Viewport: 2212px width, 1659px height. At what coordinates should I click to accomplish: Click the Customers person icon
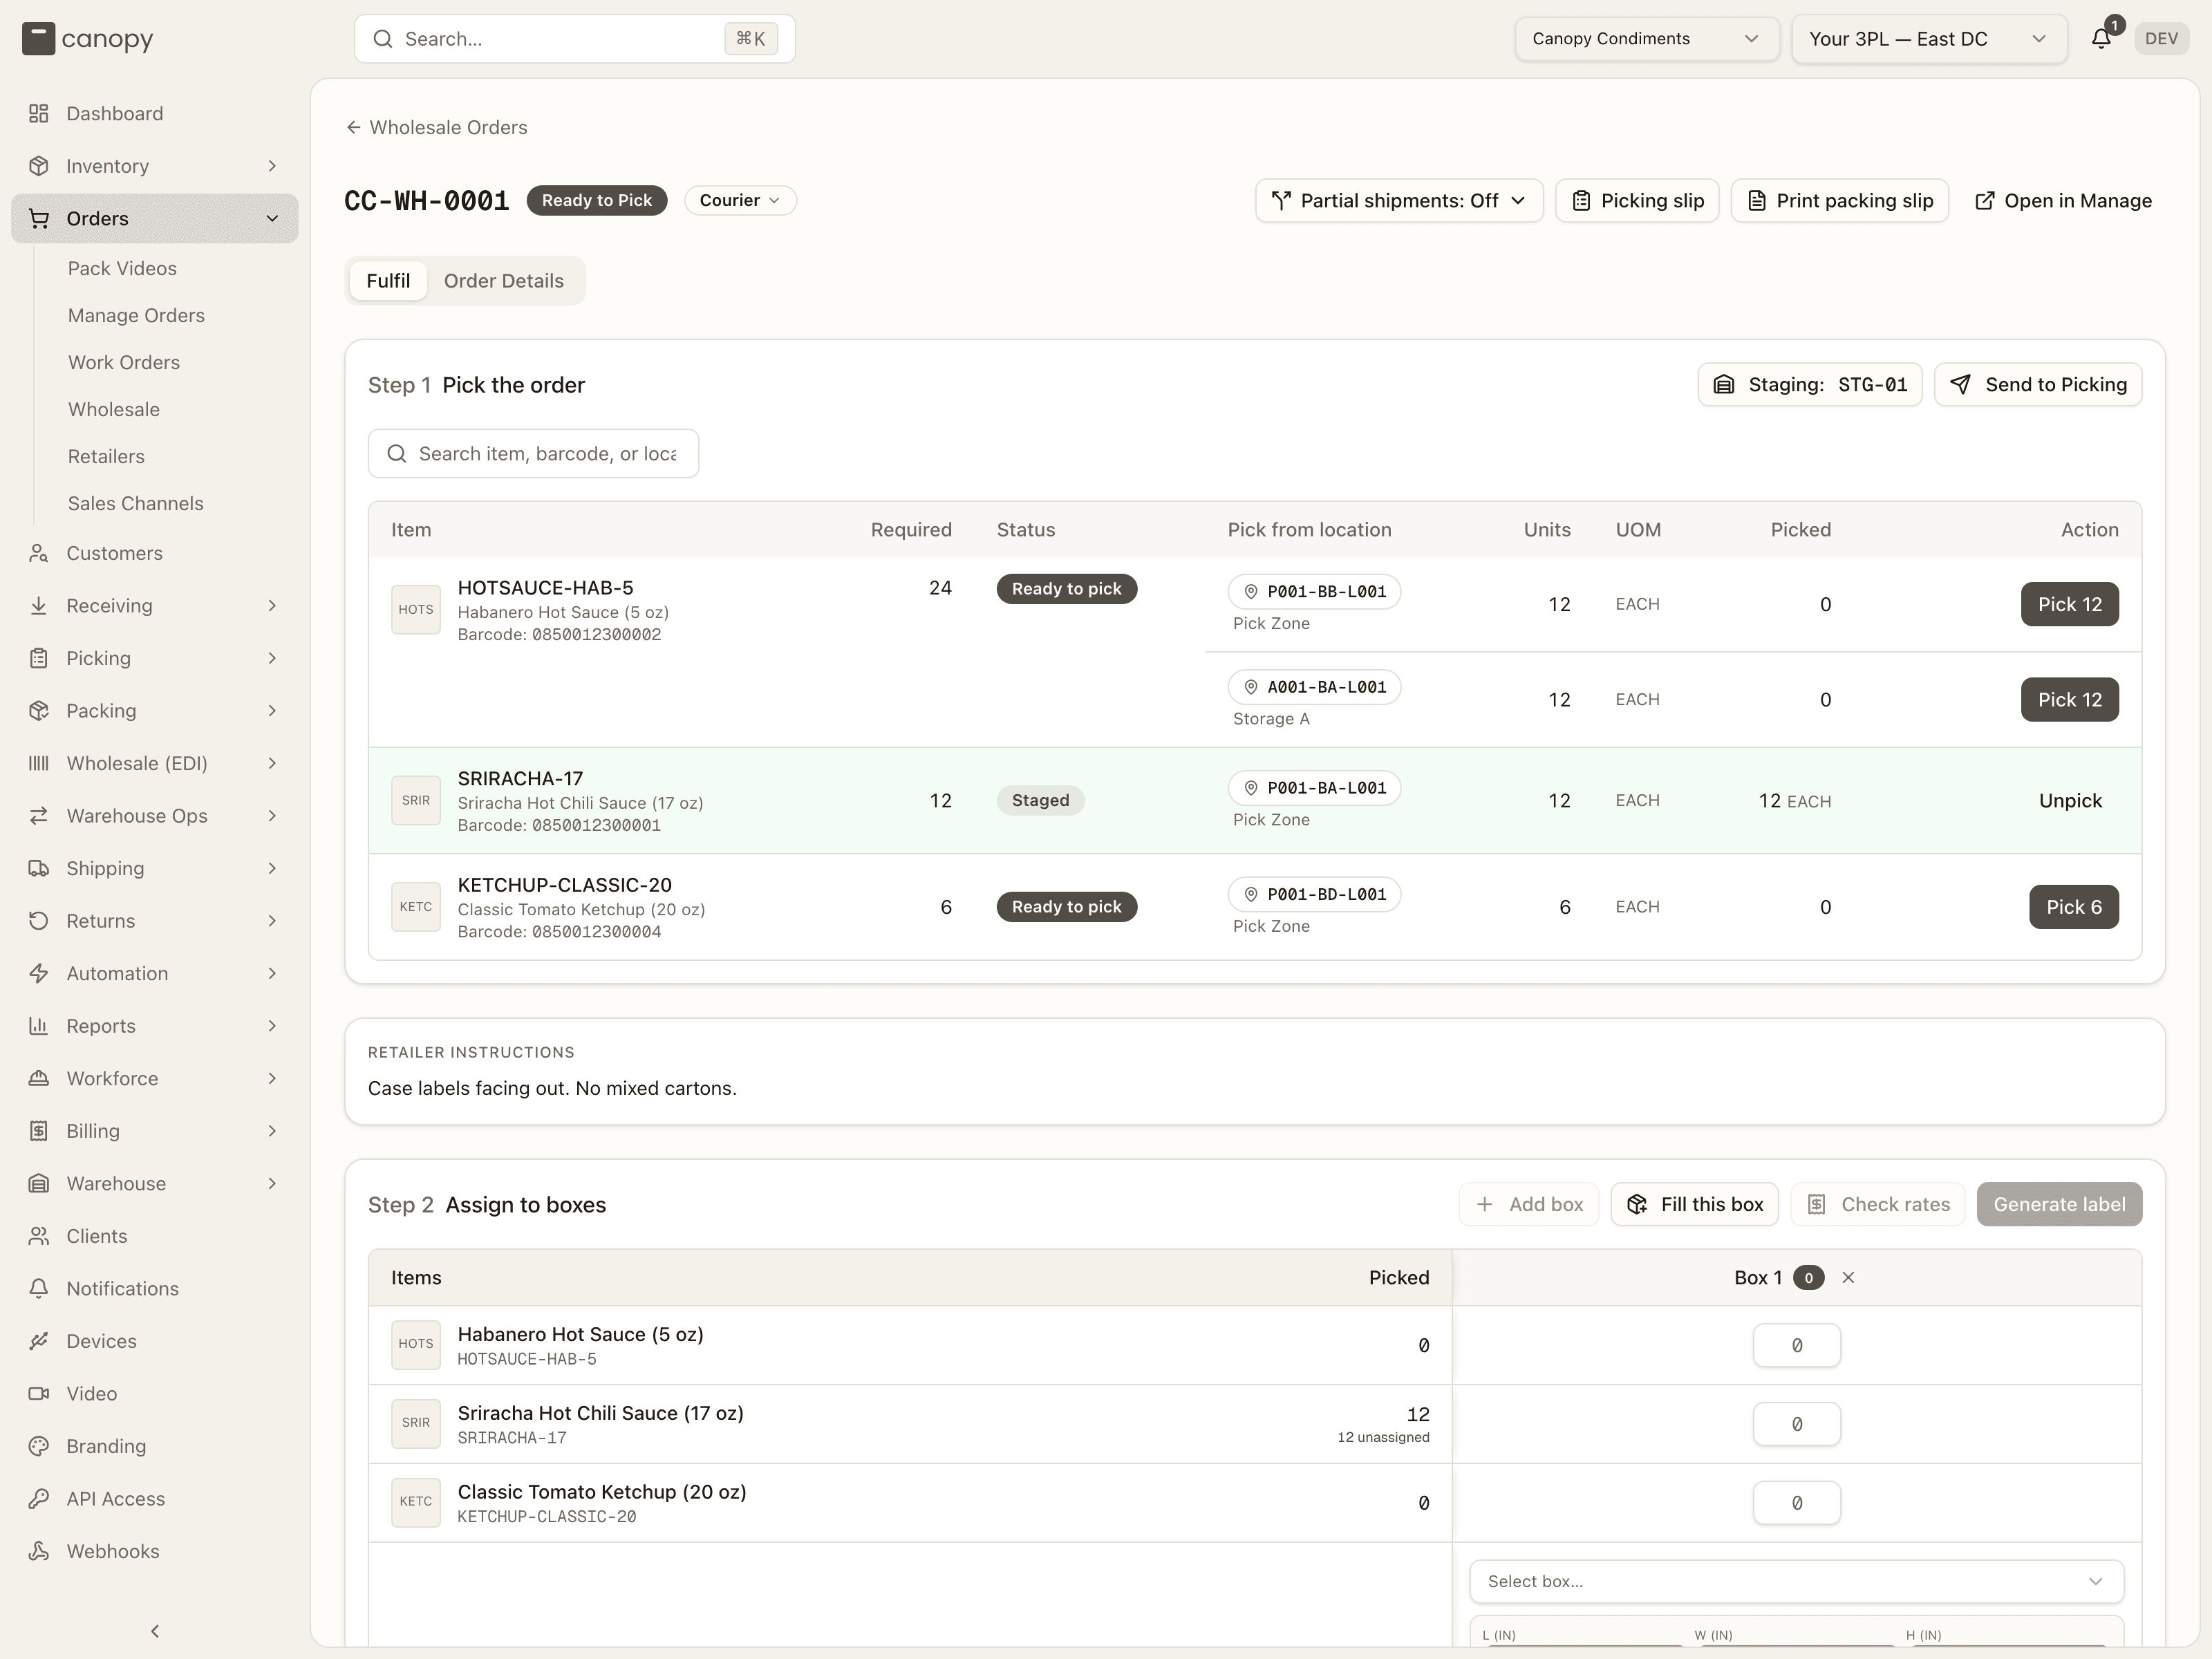39,553
